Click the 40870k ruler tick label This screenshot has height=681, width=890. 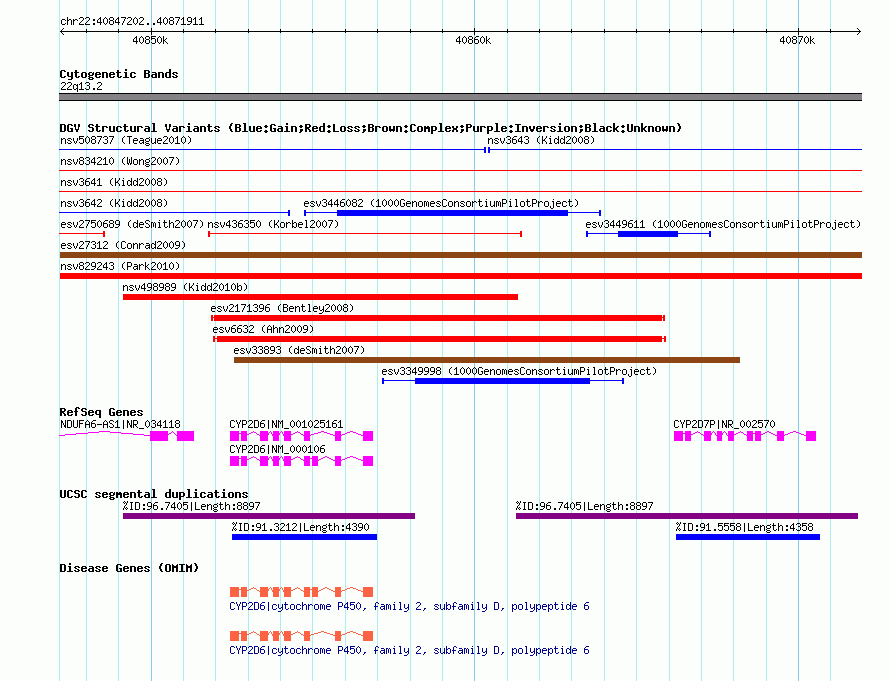click(x=797, y=40)
